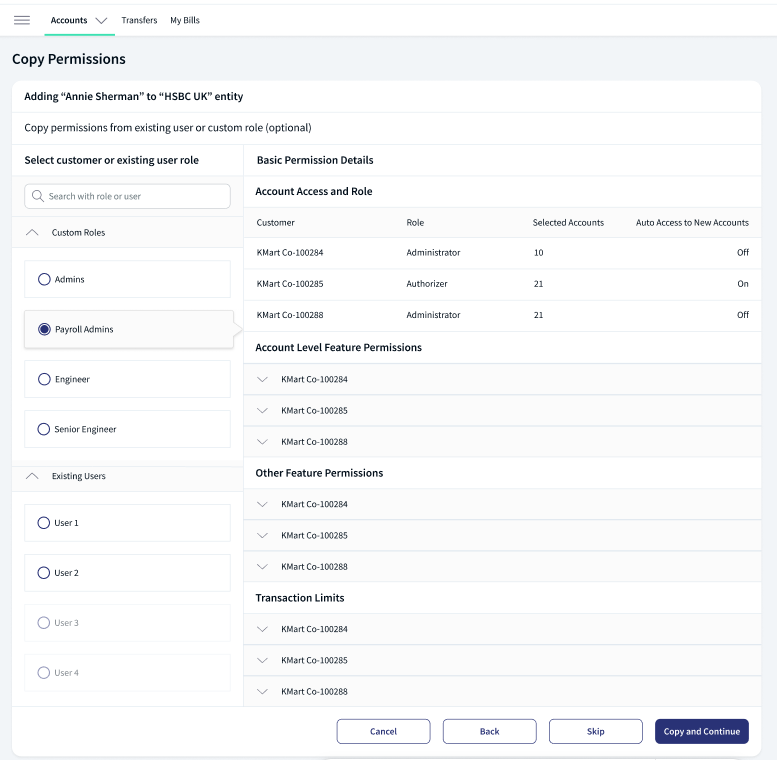Image resolution: width=777 pixels, height=760 pixels.
Task: Focus the Search with role or user field
Action: (x=127, y=196)
